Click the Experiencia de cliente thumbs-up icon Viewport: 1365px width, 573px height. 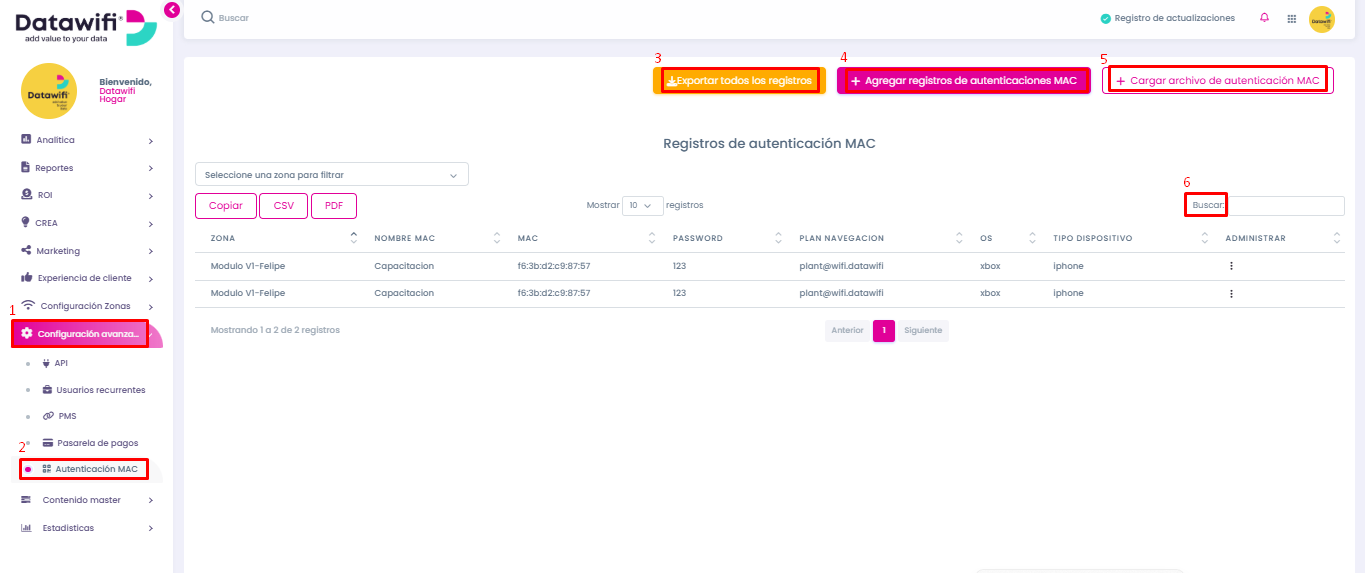pyautogui.click(x=27, y=278)
